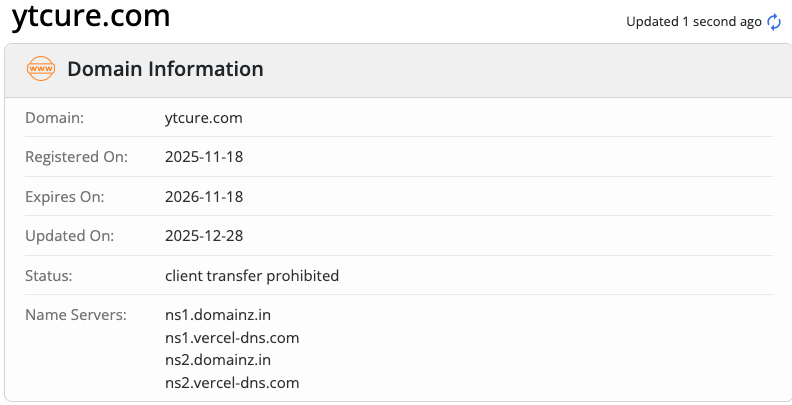Click the 'Status:' label

[49, 275]
